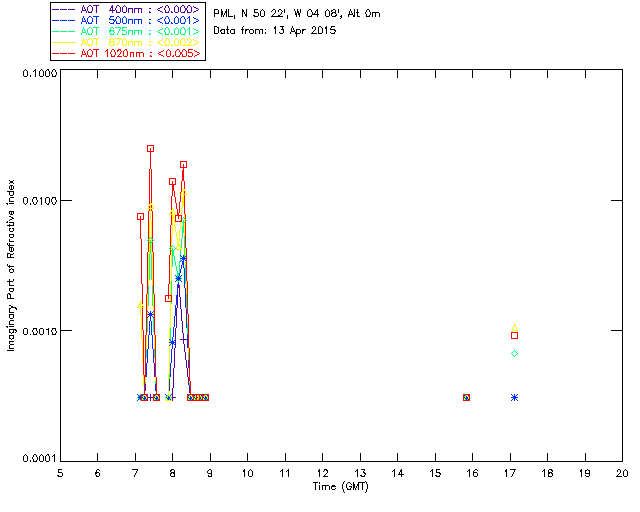Screen dimensions: 640x512
Task: Click the x-axis tick label 10
Action: (x=247, y=473)
